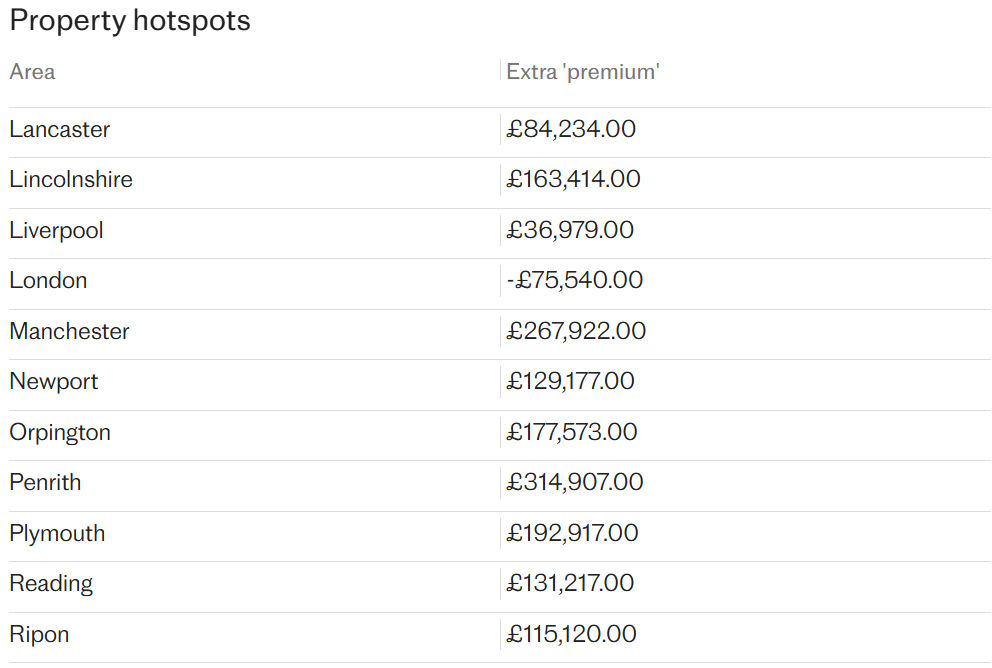Select the Lincolnshire area cell
The width and height of the screenshot is (992, 668).
click(x=71, y=180)
